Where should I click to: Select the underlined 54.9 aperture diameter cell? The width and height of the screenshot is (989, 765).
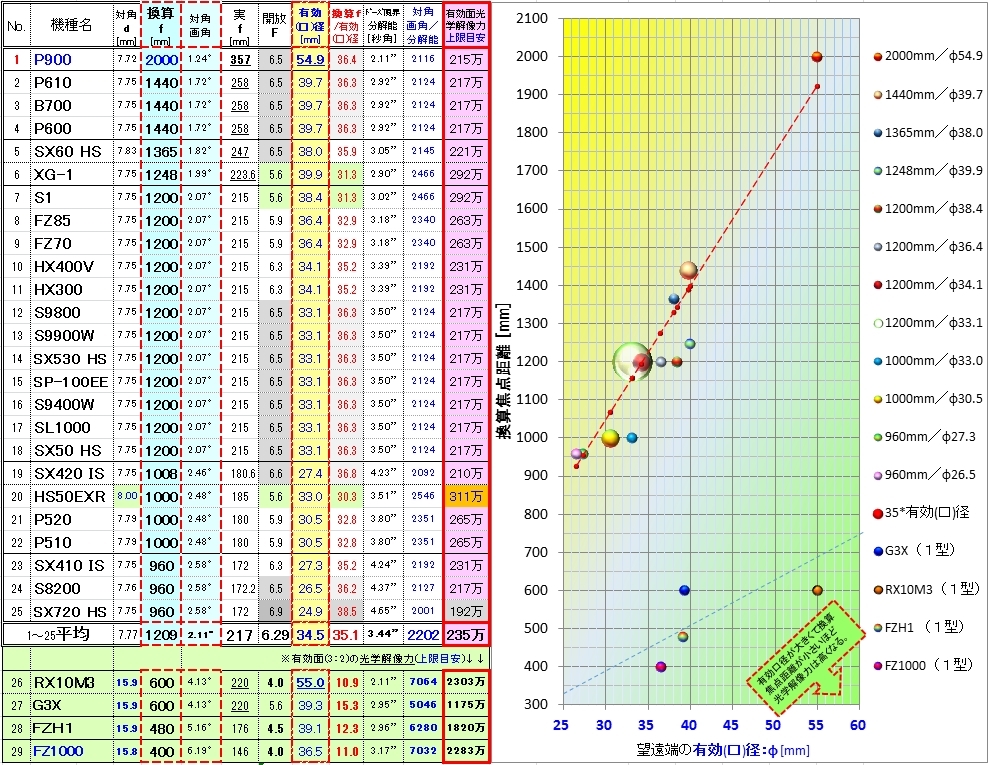tap(310, 60)
